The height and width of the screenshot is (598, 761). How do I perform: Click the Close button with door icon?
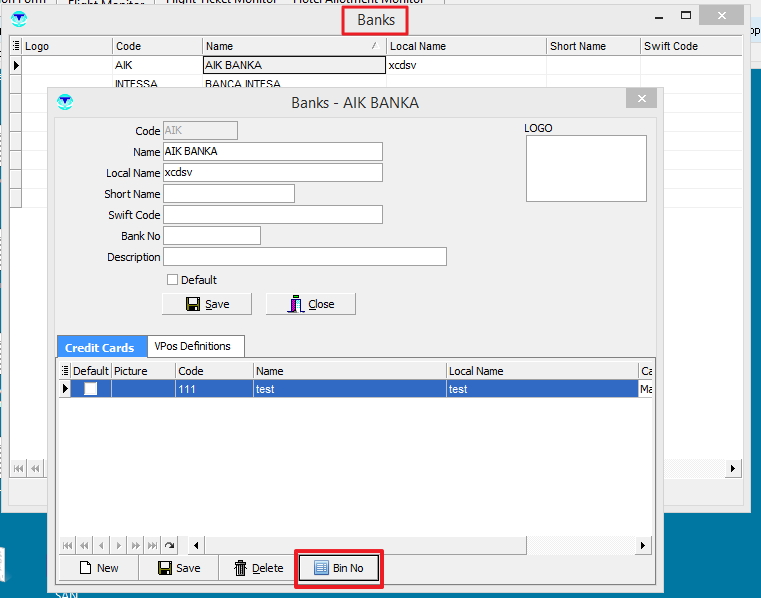[x=310, y=304]
